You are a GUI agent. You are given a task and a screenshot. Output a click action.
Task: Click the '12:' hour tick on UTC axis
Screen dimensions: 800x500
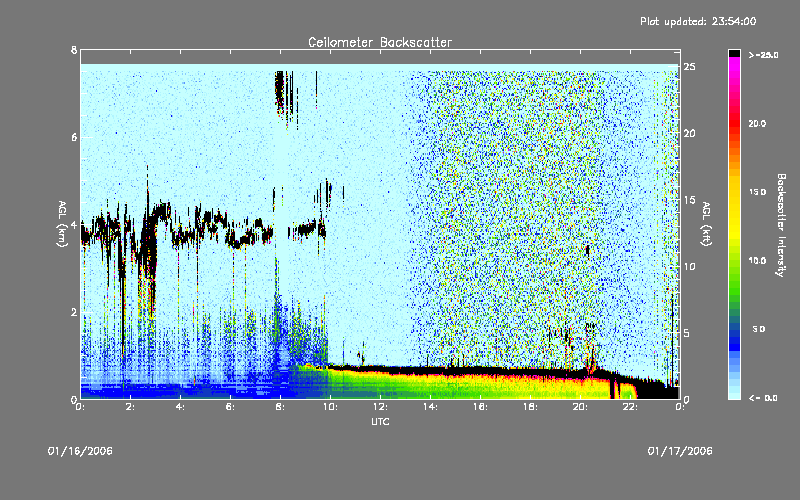381,407
